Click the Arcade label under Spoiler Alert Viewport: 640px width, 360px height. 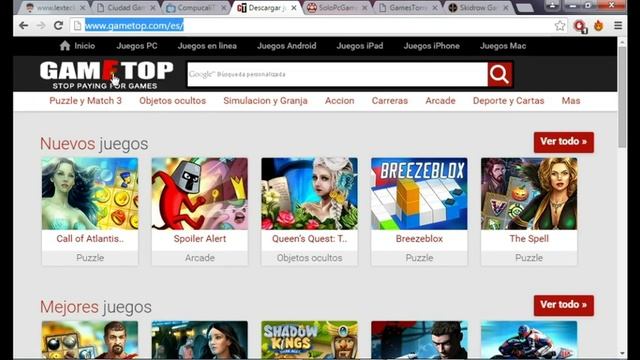tap(200, 258)
